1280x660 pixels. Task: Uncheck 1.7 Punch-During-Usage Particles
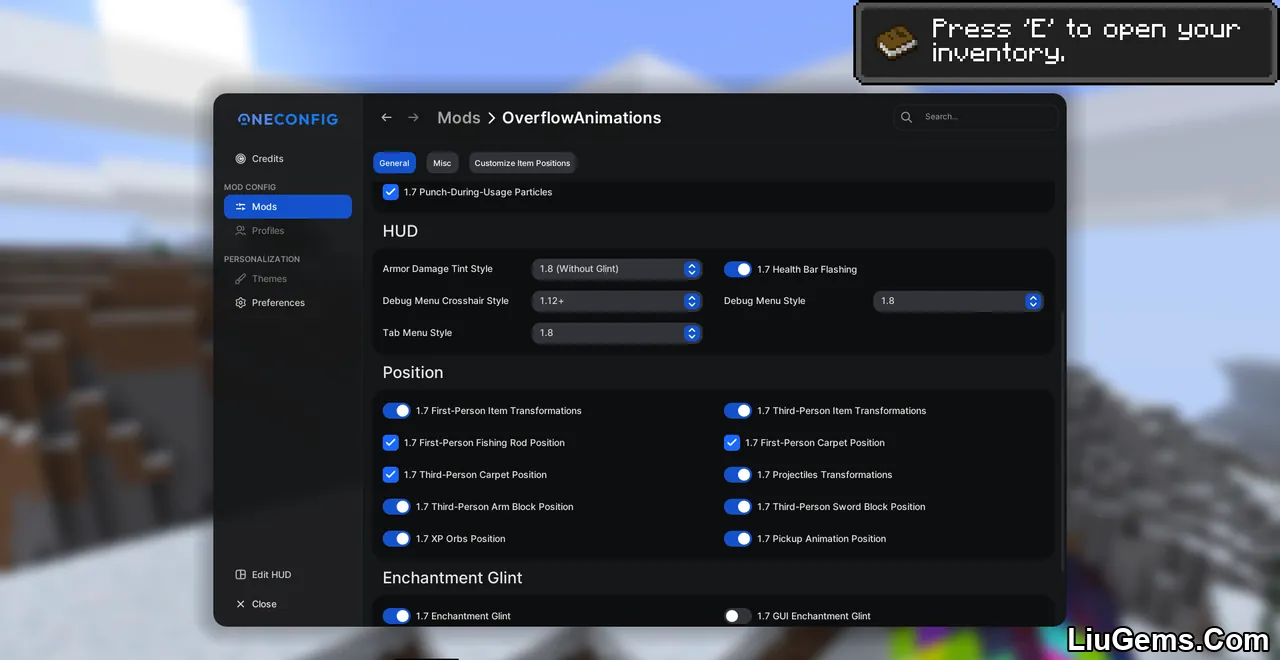pos(391,192)
